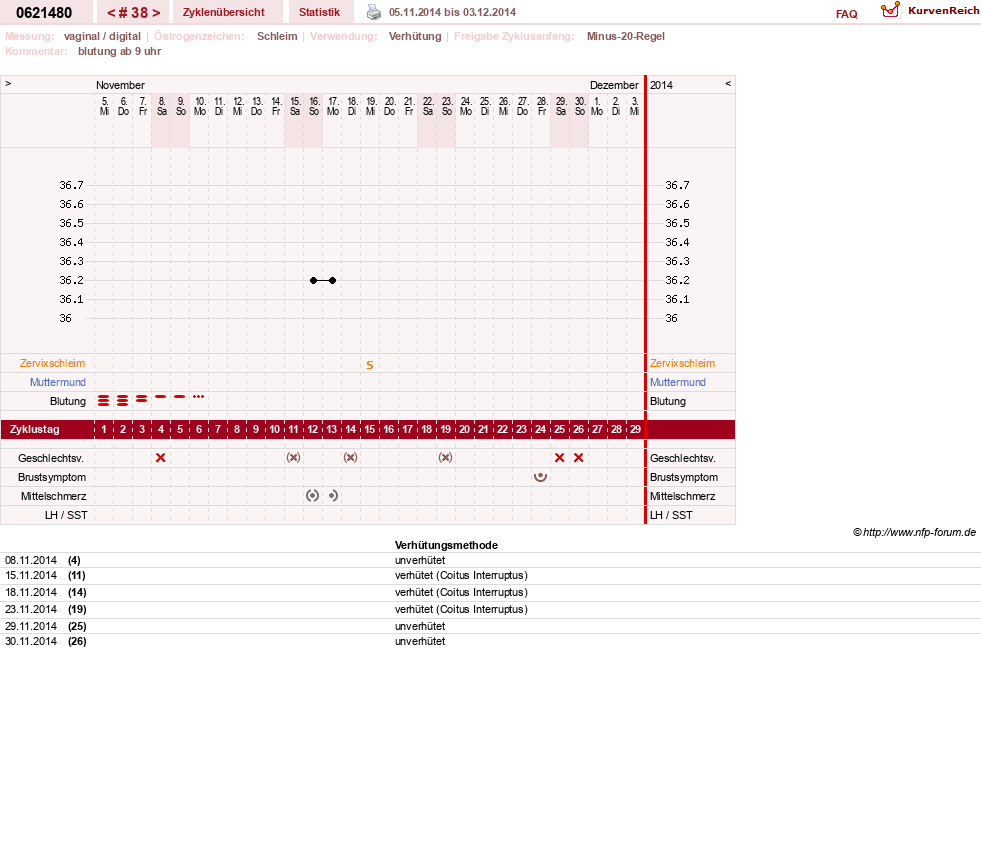Click the right-side Zervixschleim label

pyautogui.click(x=682, y=363)
